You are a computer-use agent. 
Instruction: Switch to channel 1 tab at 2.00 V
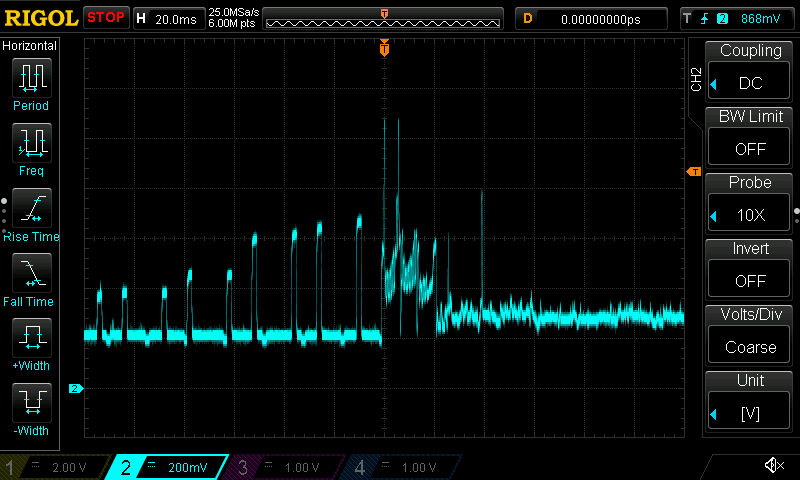50,467
